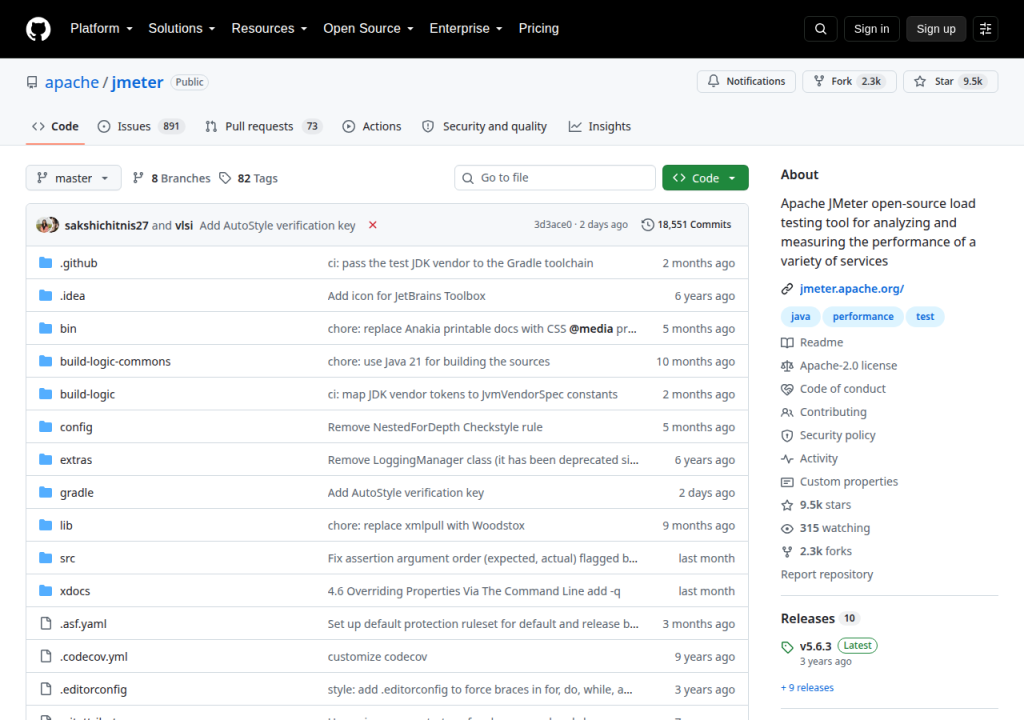1024x720 pixels.
Task: Click the .asf.yaml file icon
Action: (46, 623)
